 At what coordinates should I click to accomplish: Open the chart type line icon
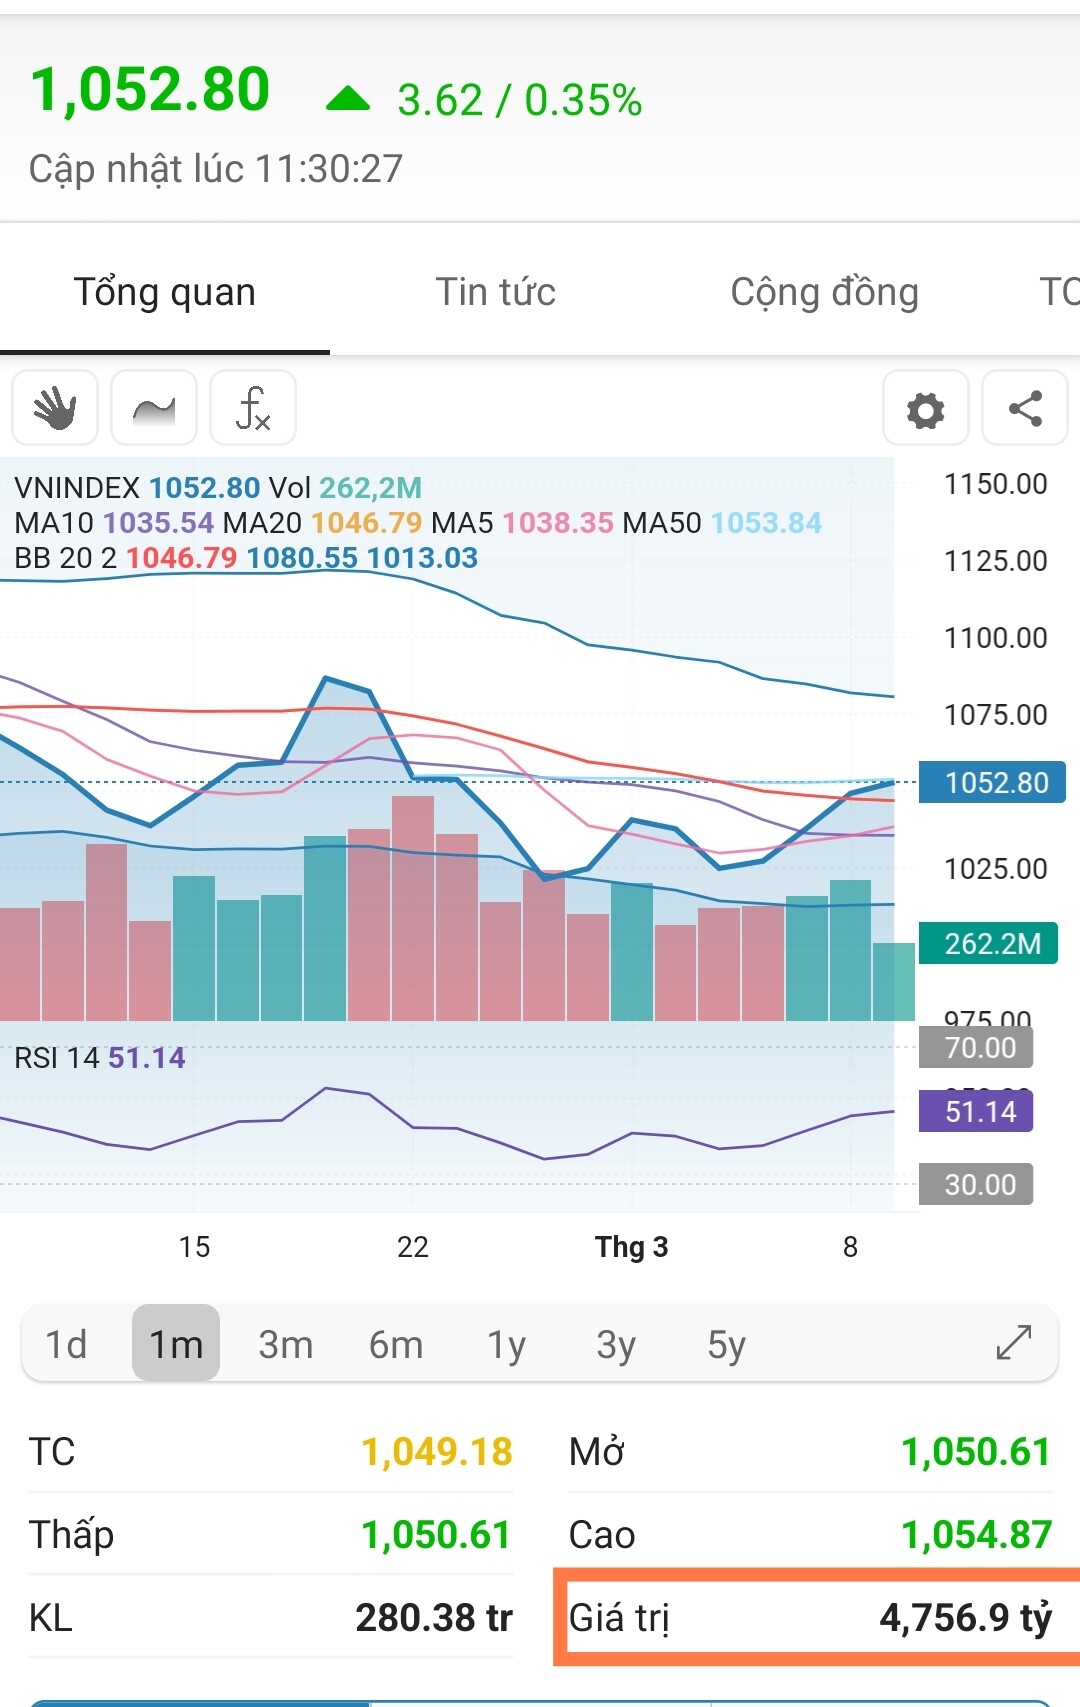click(x=154, y=408)
